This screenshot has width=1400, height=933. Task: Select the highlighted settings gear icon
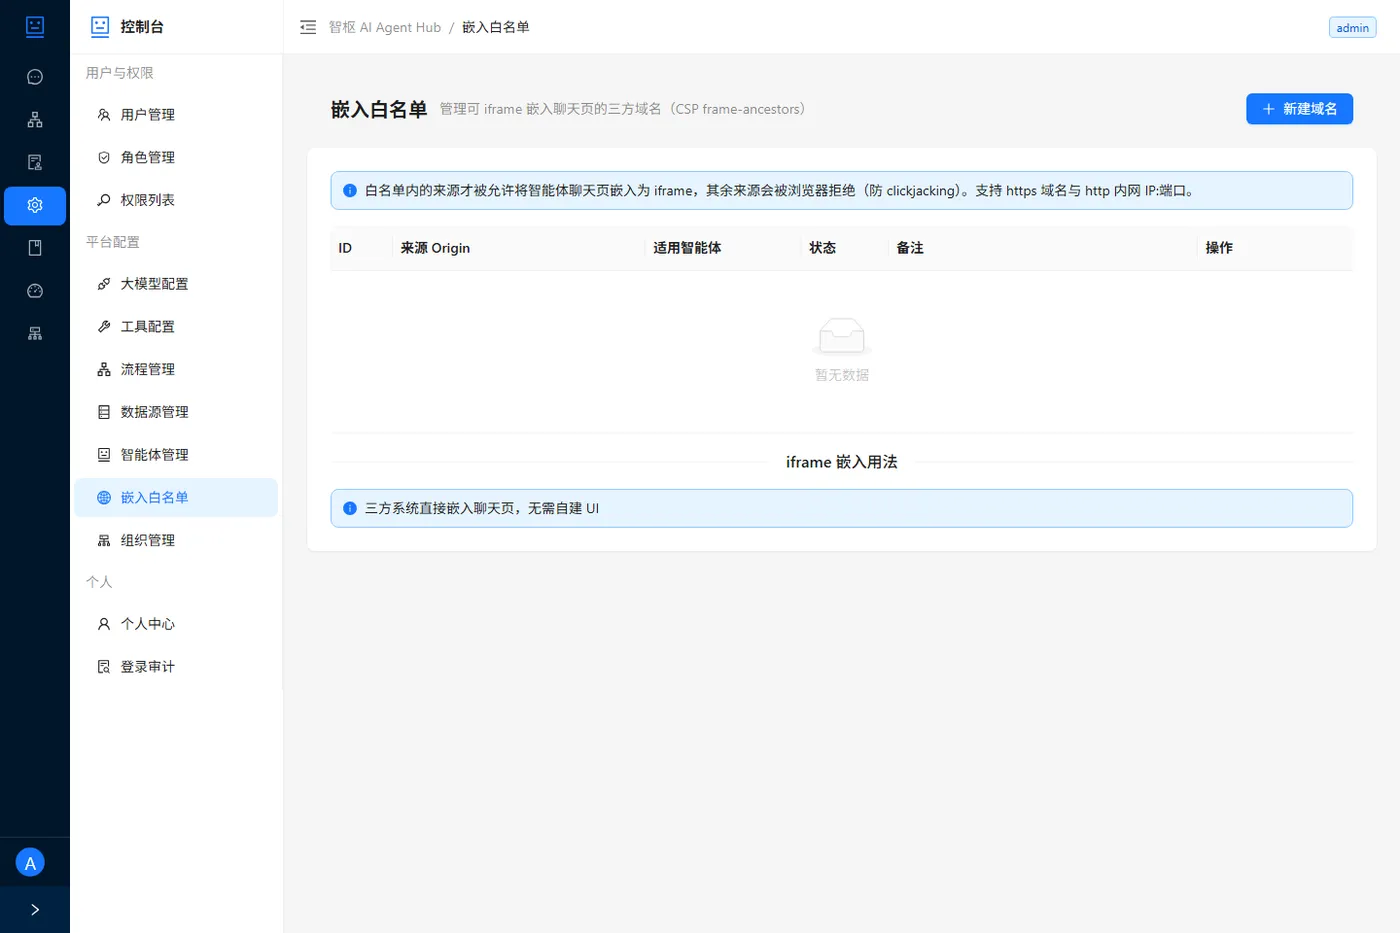(x=35, y=205)
